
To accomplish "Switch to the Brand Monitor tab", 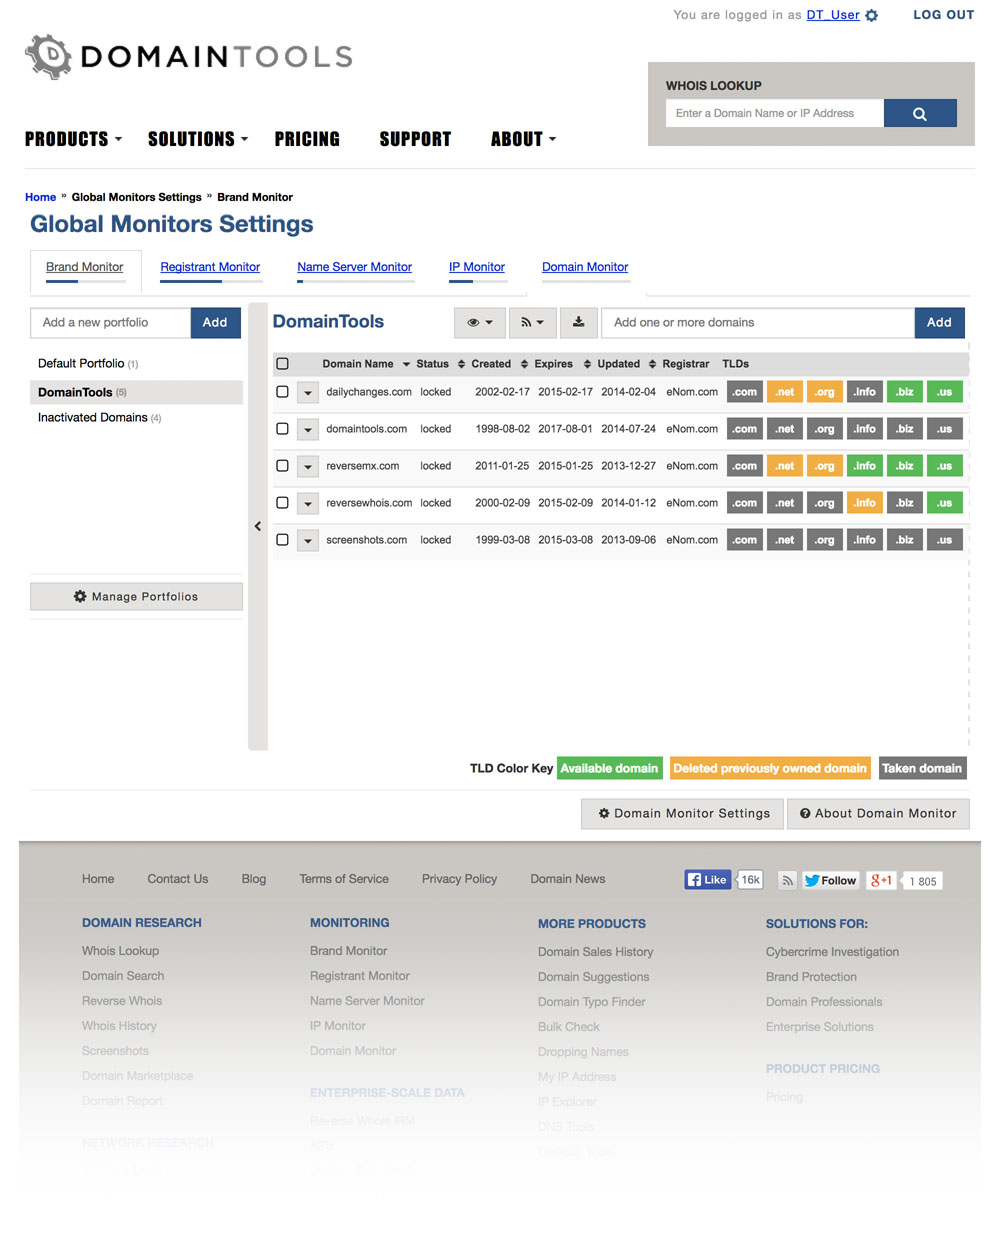I will point(85,267).
